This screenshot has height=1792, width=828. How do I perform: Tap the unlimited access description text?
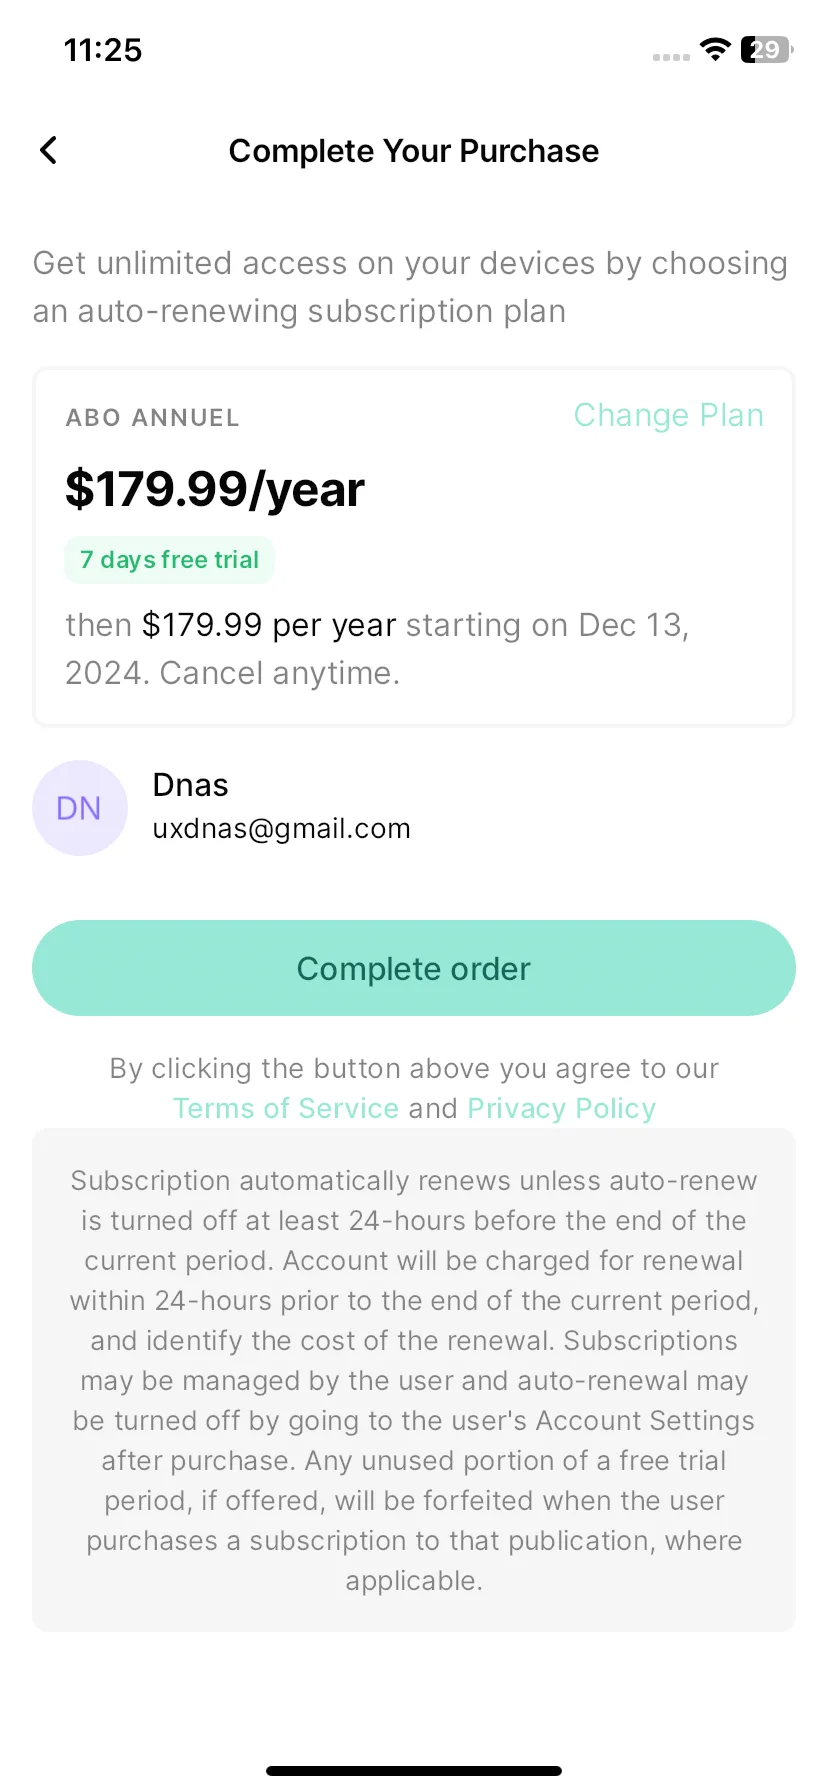(x=410, y=287)
